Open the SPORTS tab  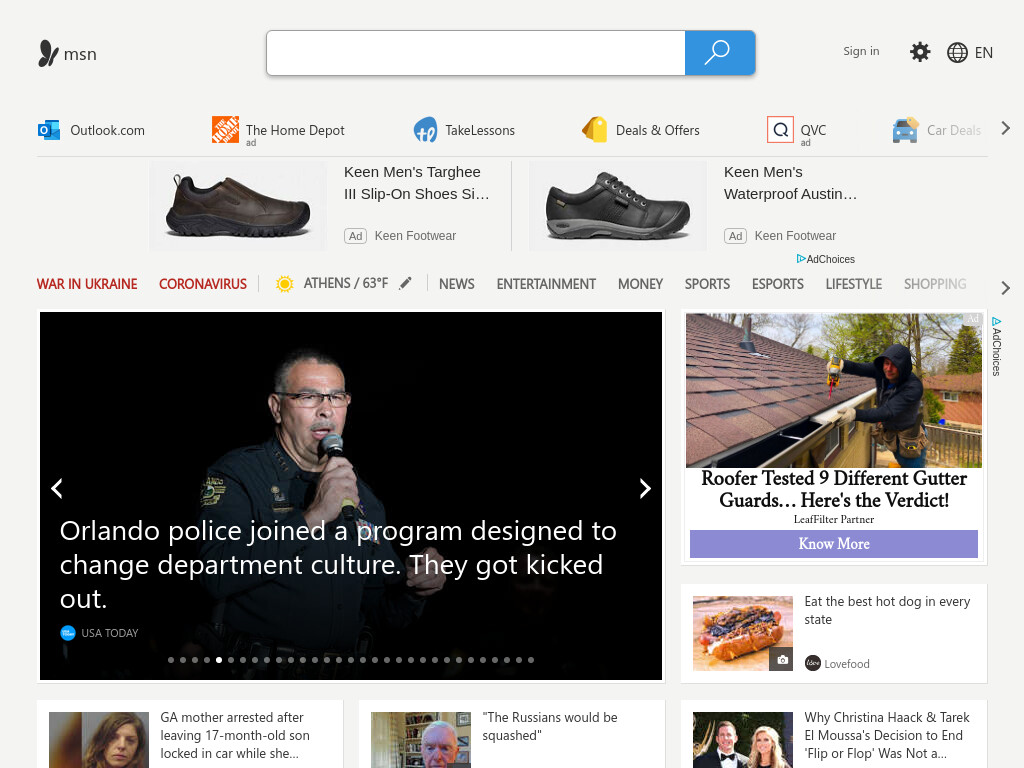tap(707, 284)
